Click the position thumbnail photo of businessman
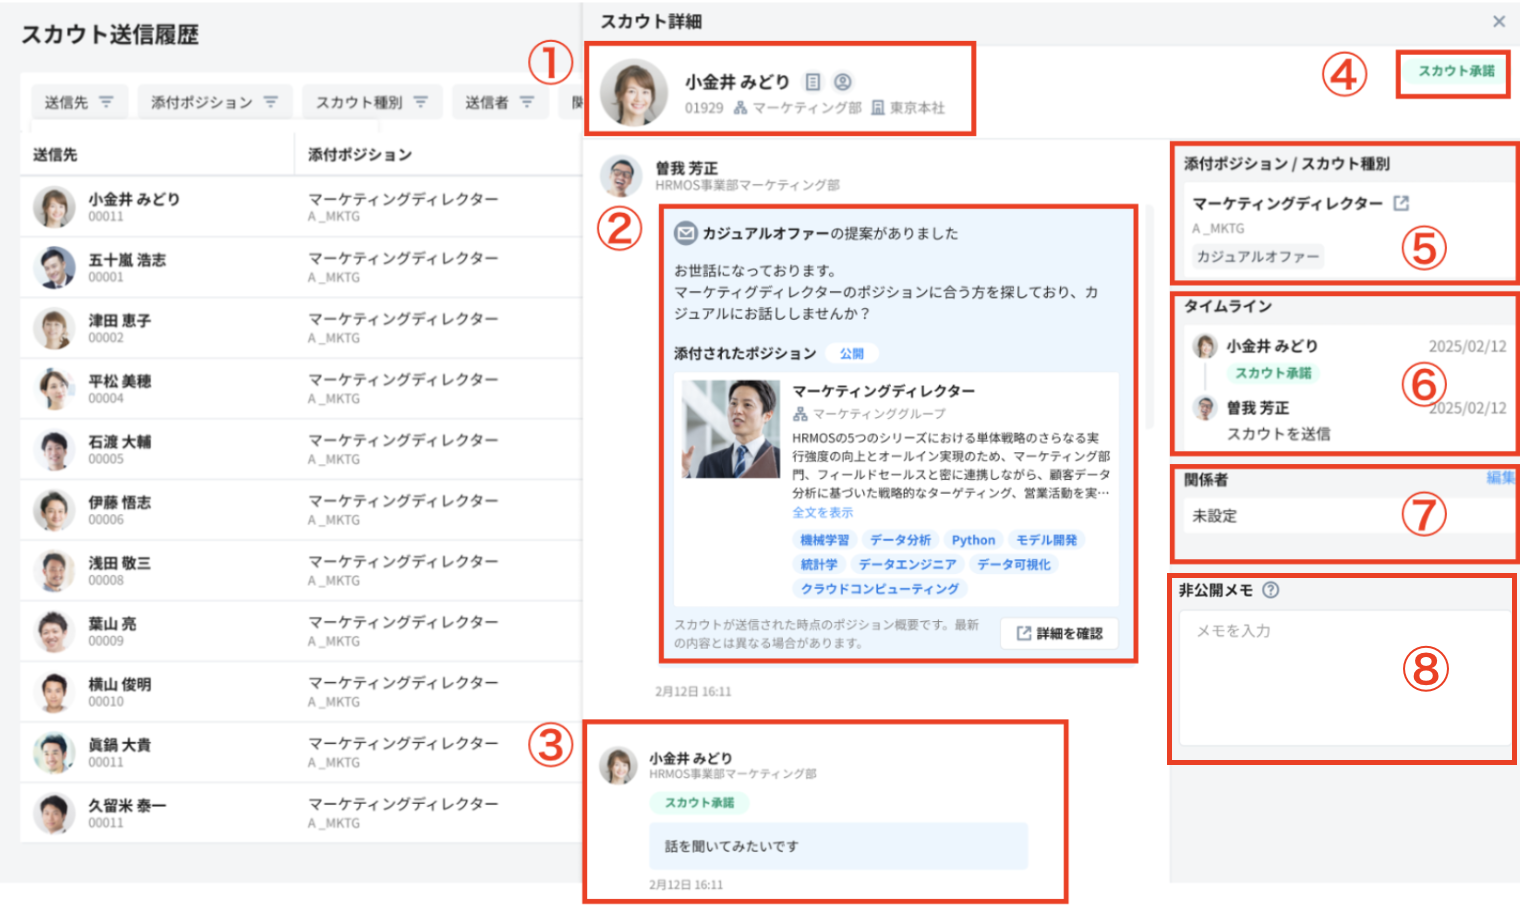1520x920 pixels. pyautogui.click(x=730, y=428)
